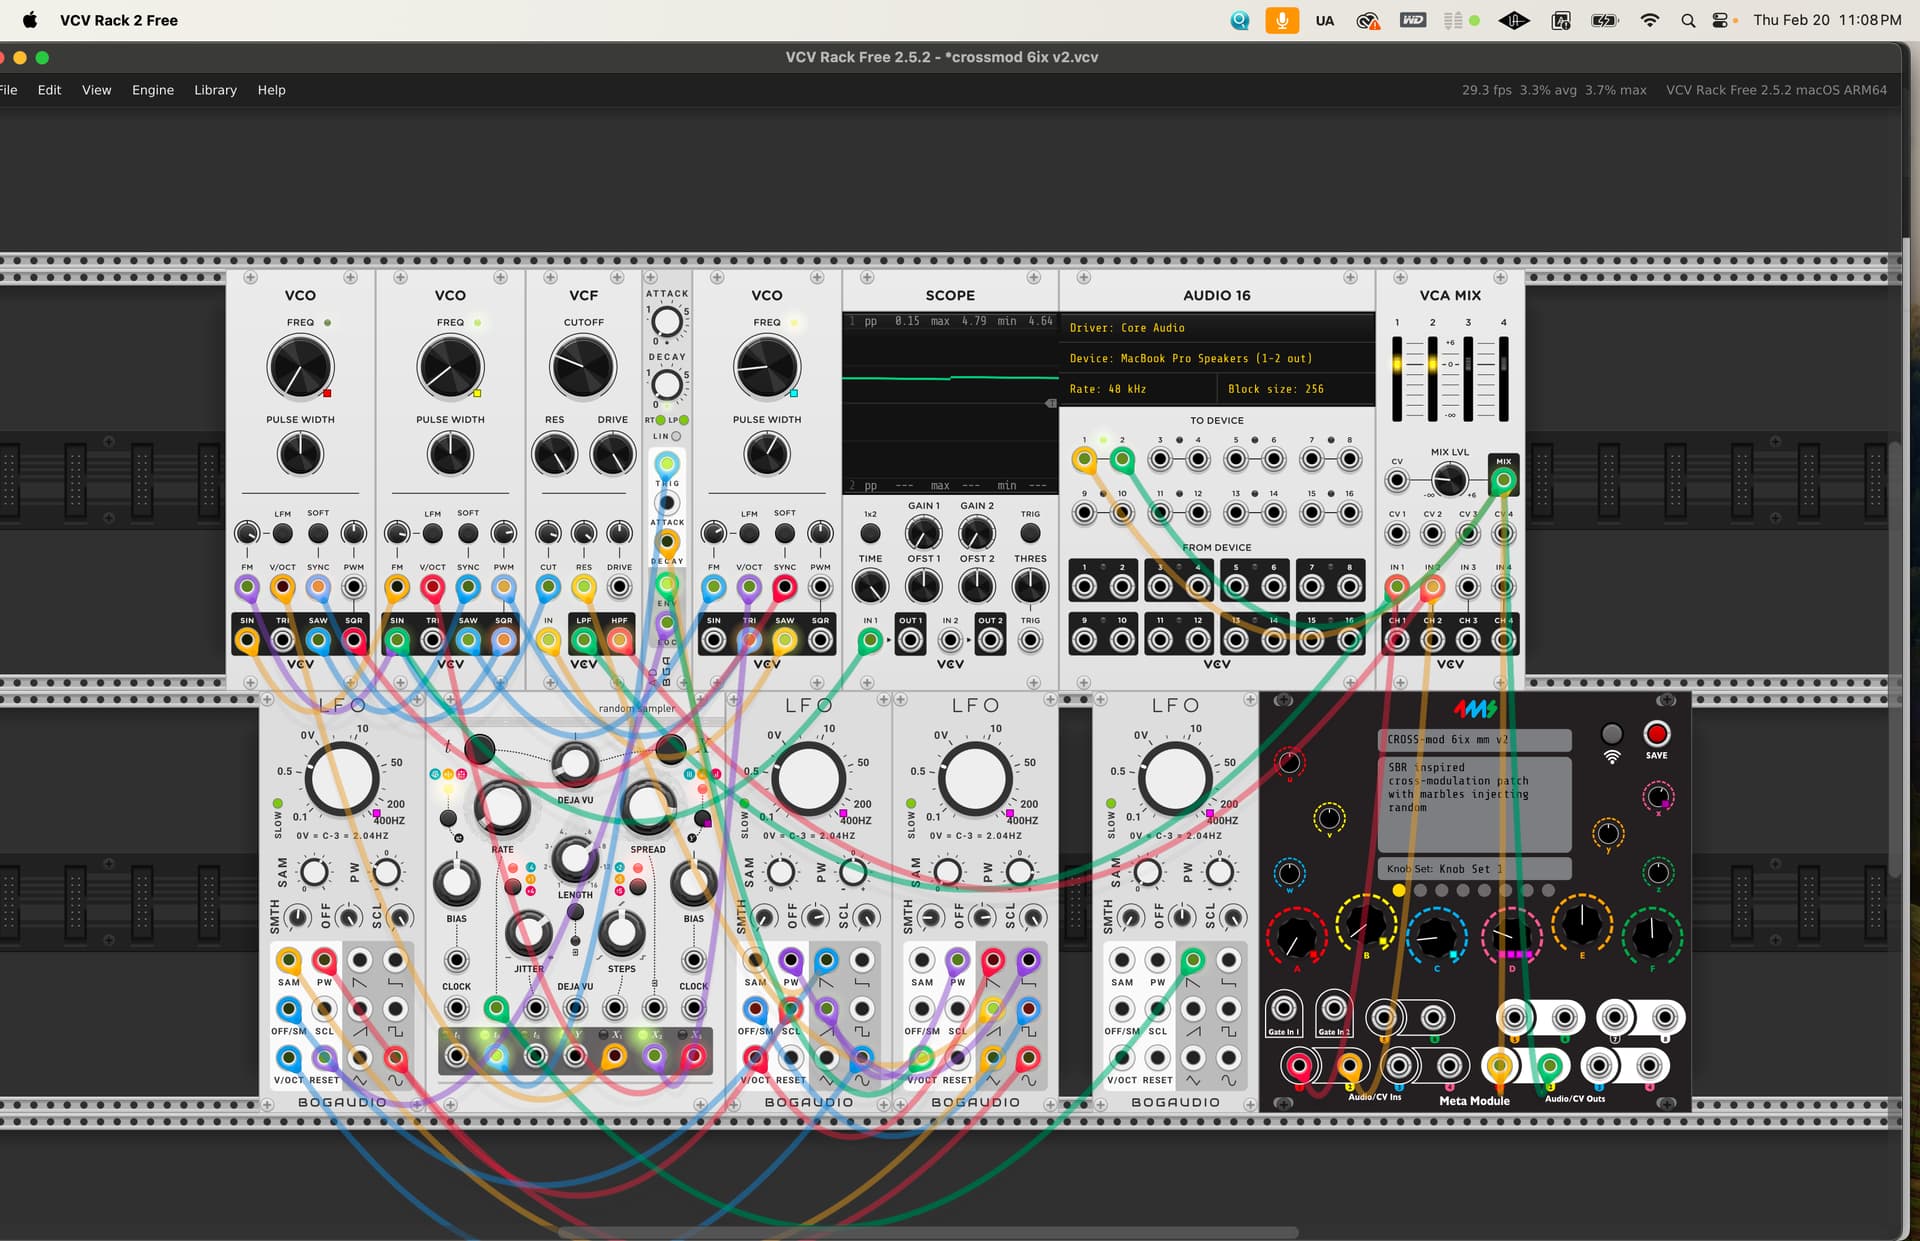Click the CROSS-mod 6ix mm v2 patch name field
The width and height of the screenshot is (1920, 1241).
pyautogui.click(x=1474, y=740)
